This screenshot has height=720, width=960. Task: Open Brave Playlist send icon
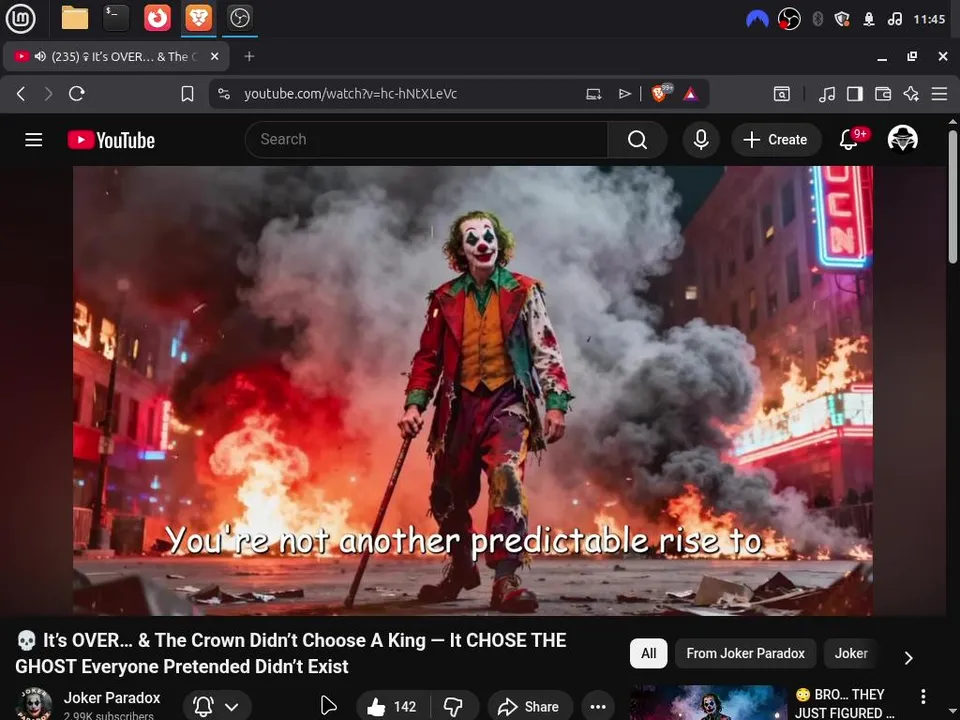624,94
